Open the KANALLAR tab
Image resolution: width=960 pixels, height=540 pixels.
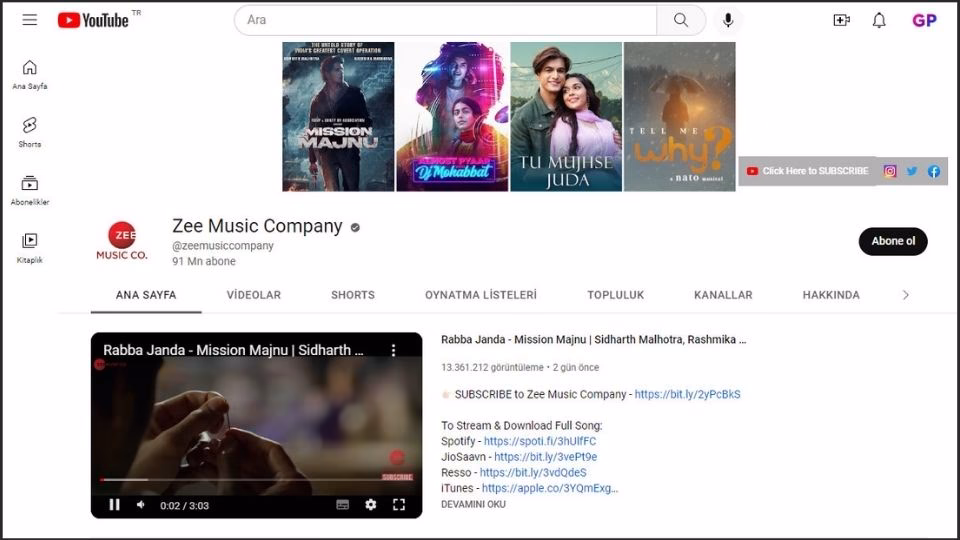(723, 295)
